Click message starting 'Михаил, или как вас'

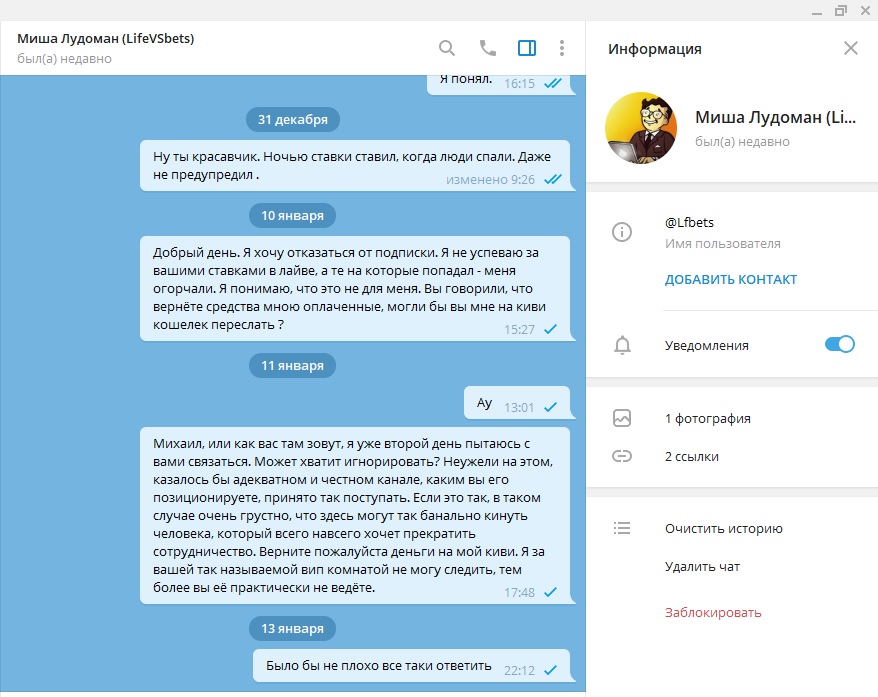click(x=355, y=516)
